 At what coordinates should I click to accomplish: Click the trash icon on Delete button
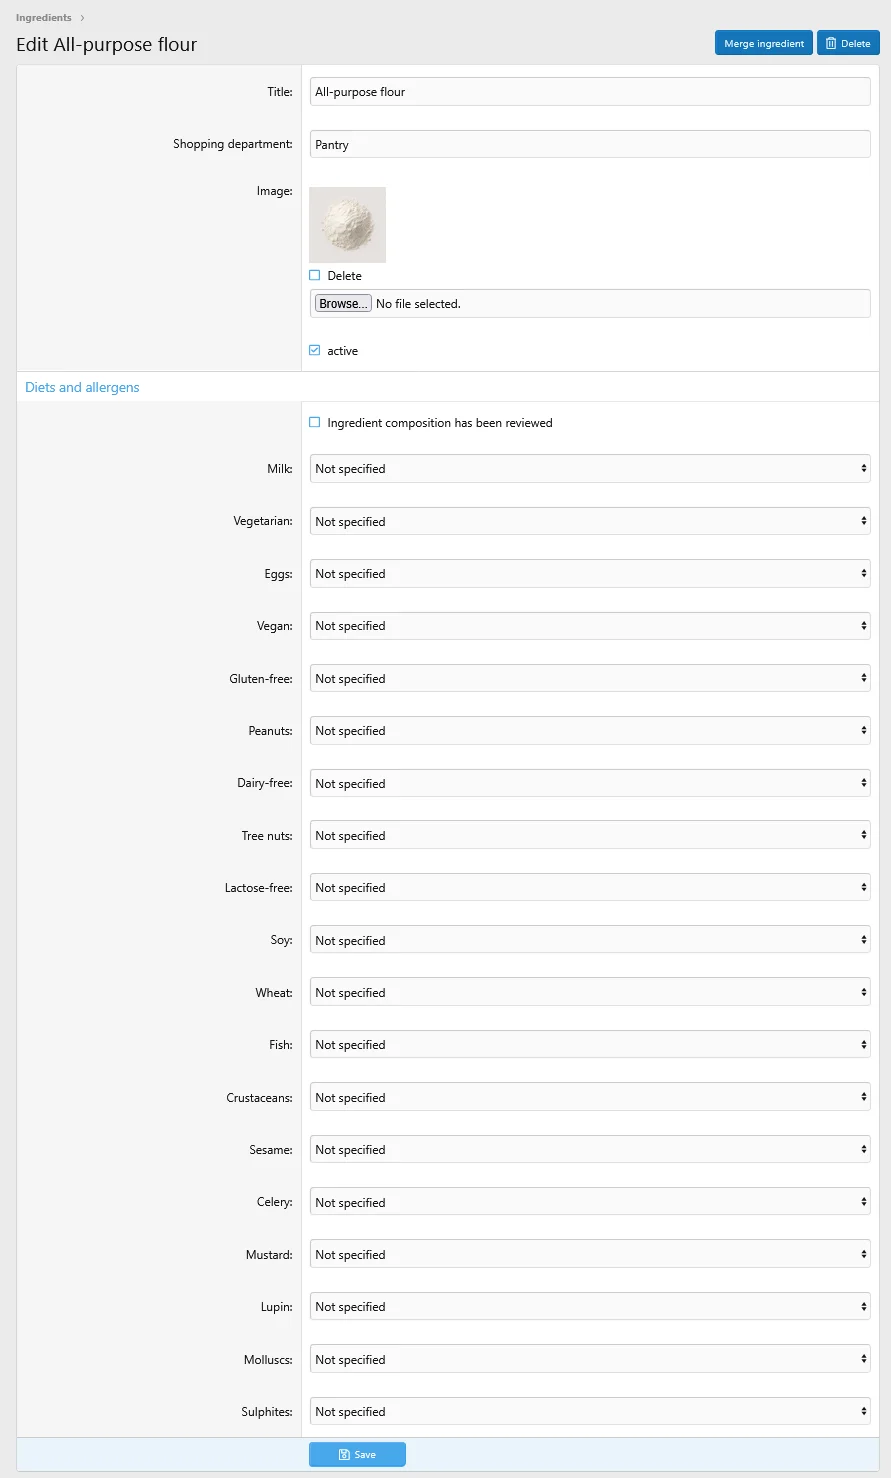[x=831, y=44]
